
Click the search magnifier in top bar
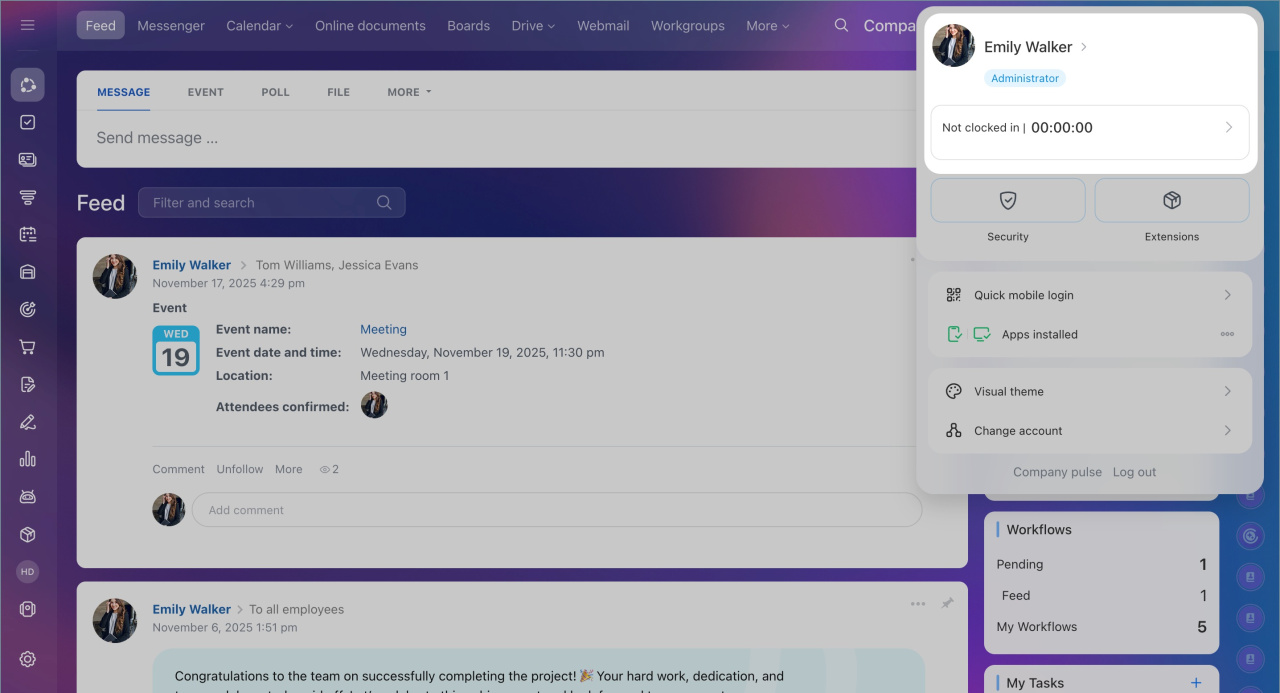pyautogui.click(x=842, y=26)
